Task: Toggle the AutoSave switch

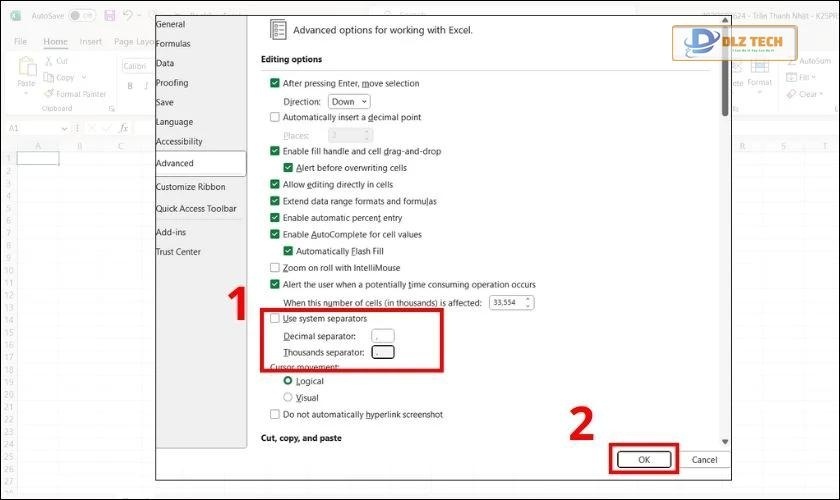Action: coord(82,17)
